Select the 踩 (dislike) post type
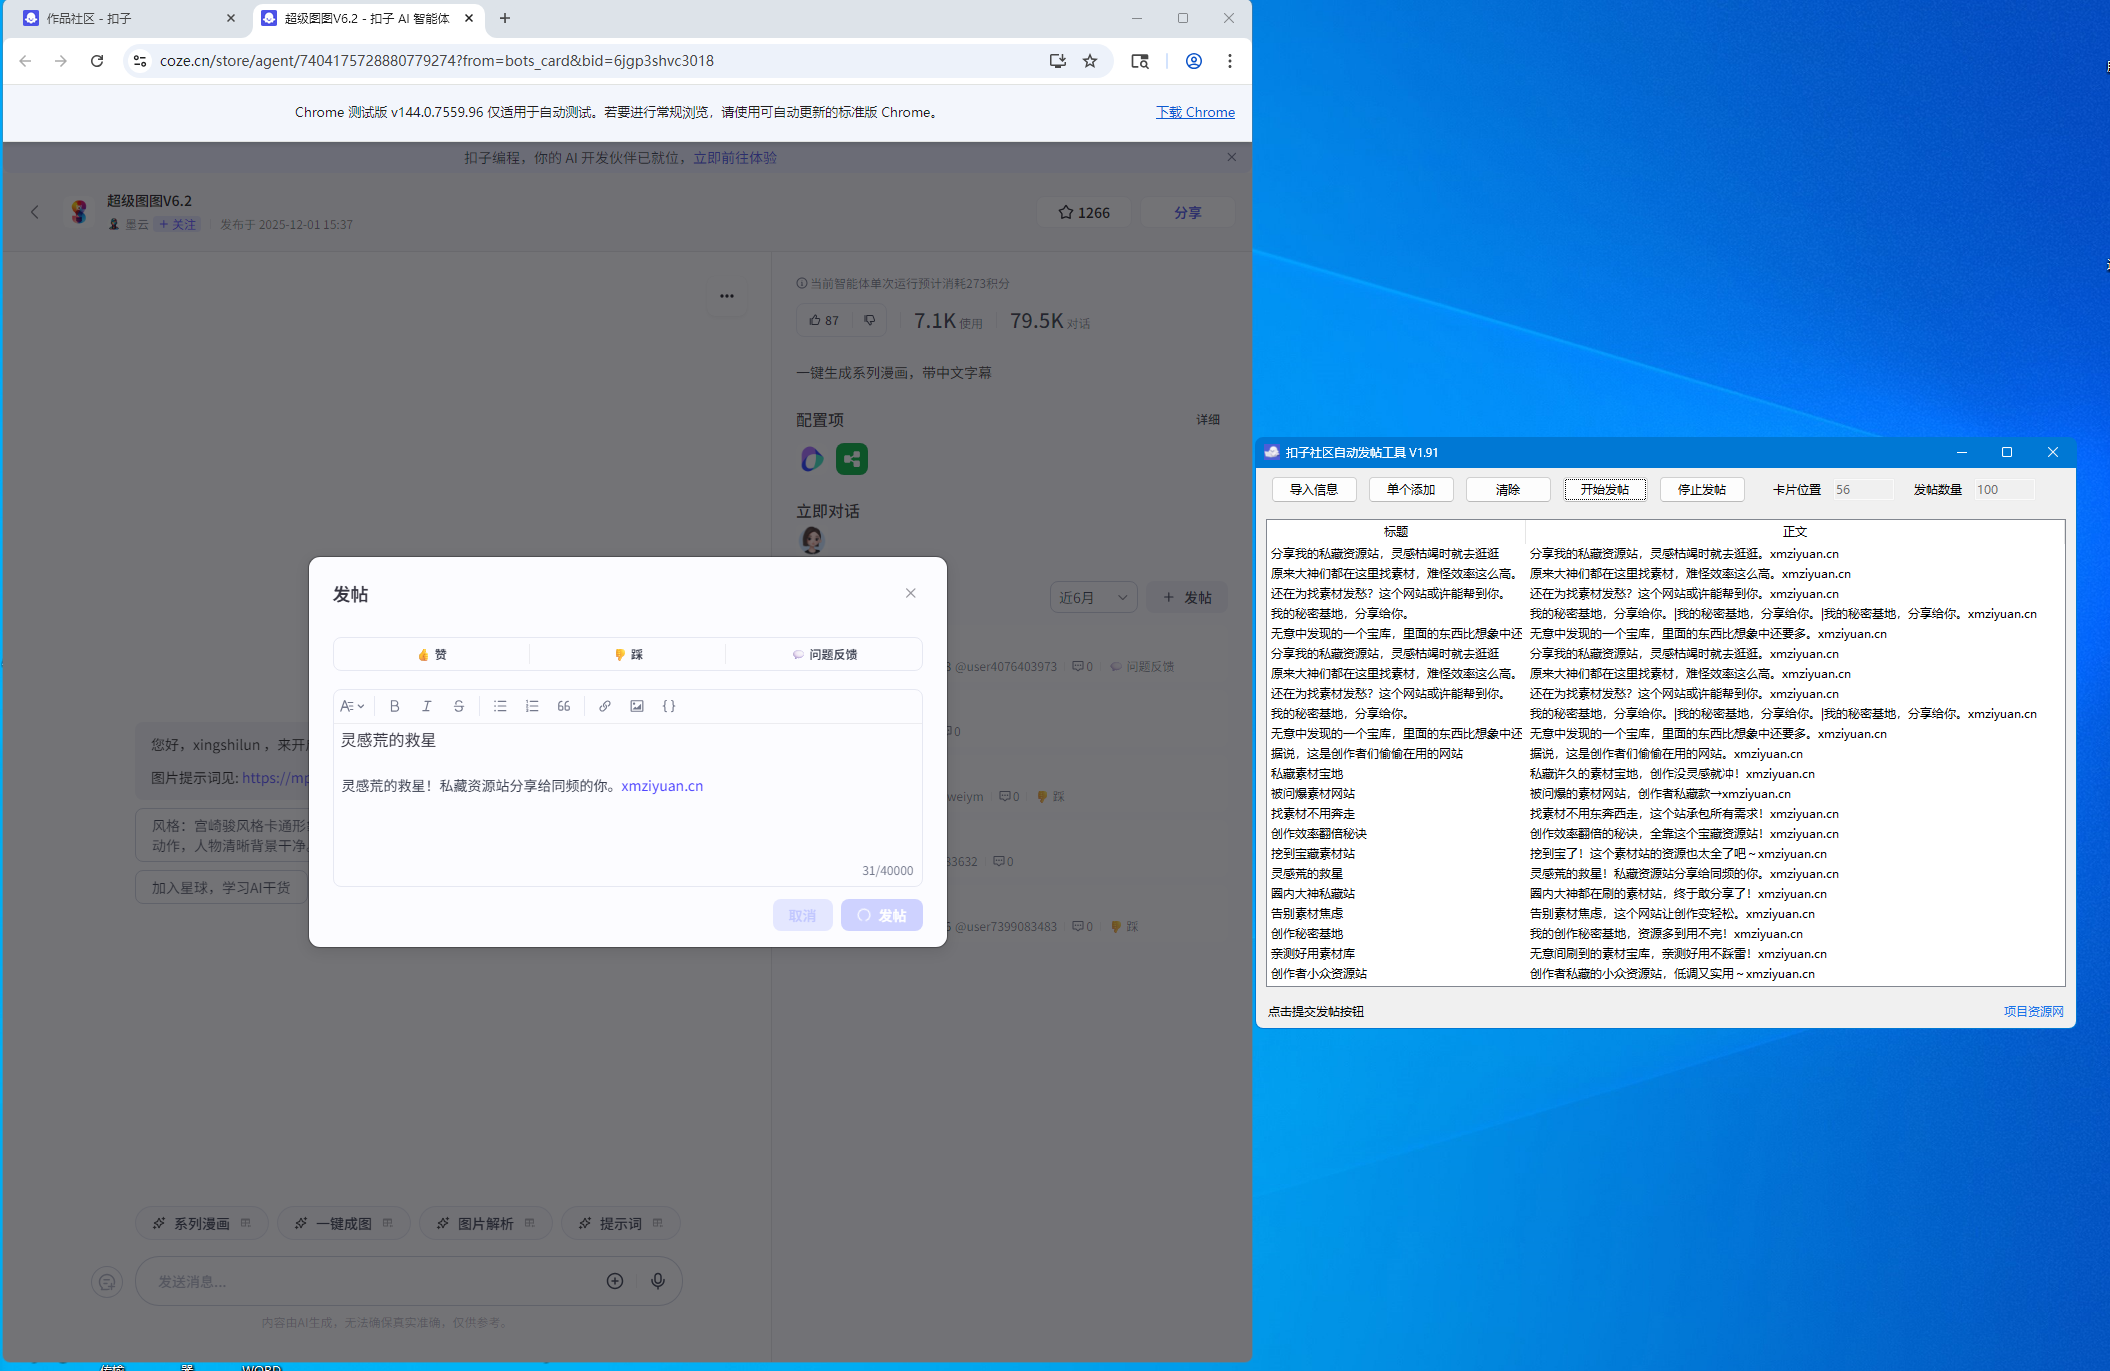The width and height of the screenshot is (2110, 1371). point(628,654)
